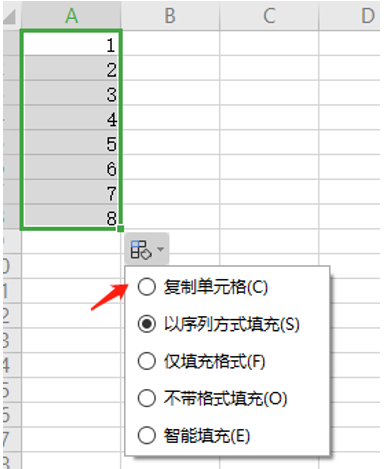Screen dimensions: 384x469
Task: Click the cell containing 6
Action: (71, 167)
